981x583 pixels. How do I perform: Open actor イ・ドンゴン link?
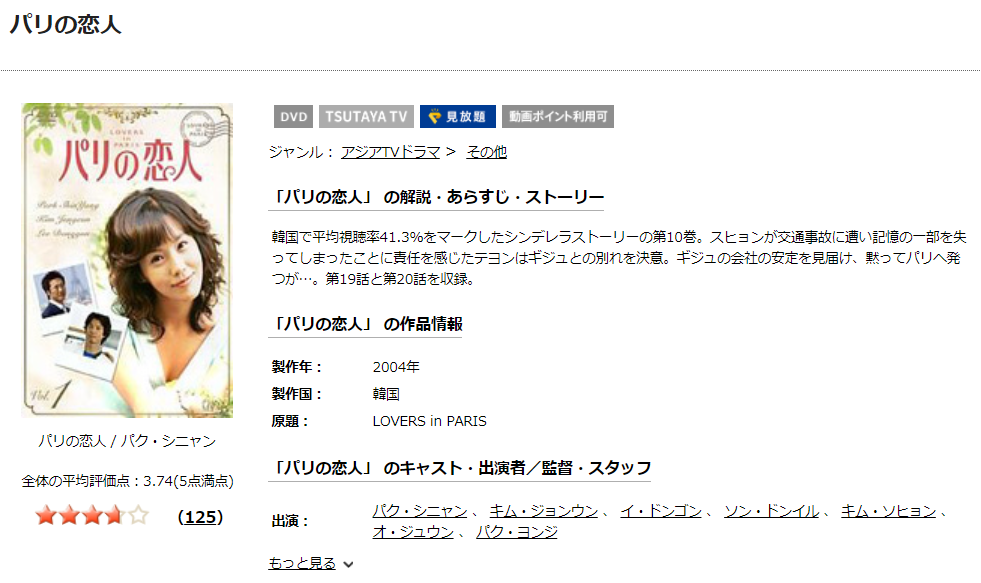pyautogui.click(x=661, y=511)
